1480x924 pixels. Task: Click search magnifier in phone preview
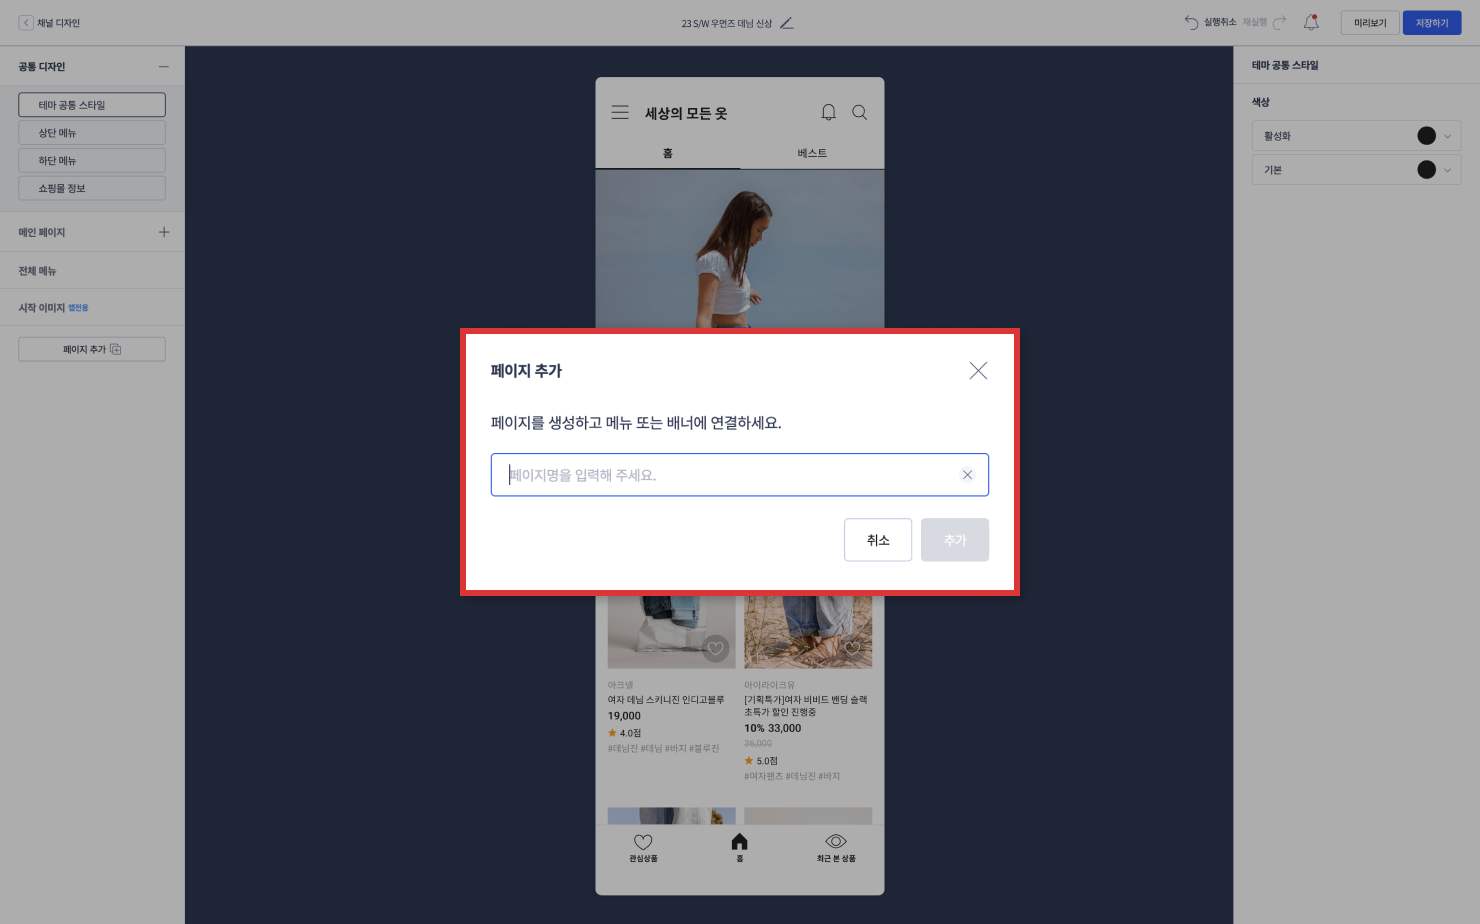click(x=860, y=112)
